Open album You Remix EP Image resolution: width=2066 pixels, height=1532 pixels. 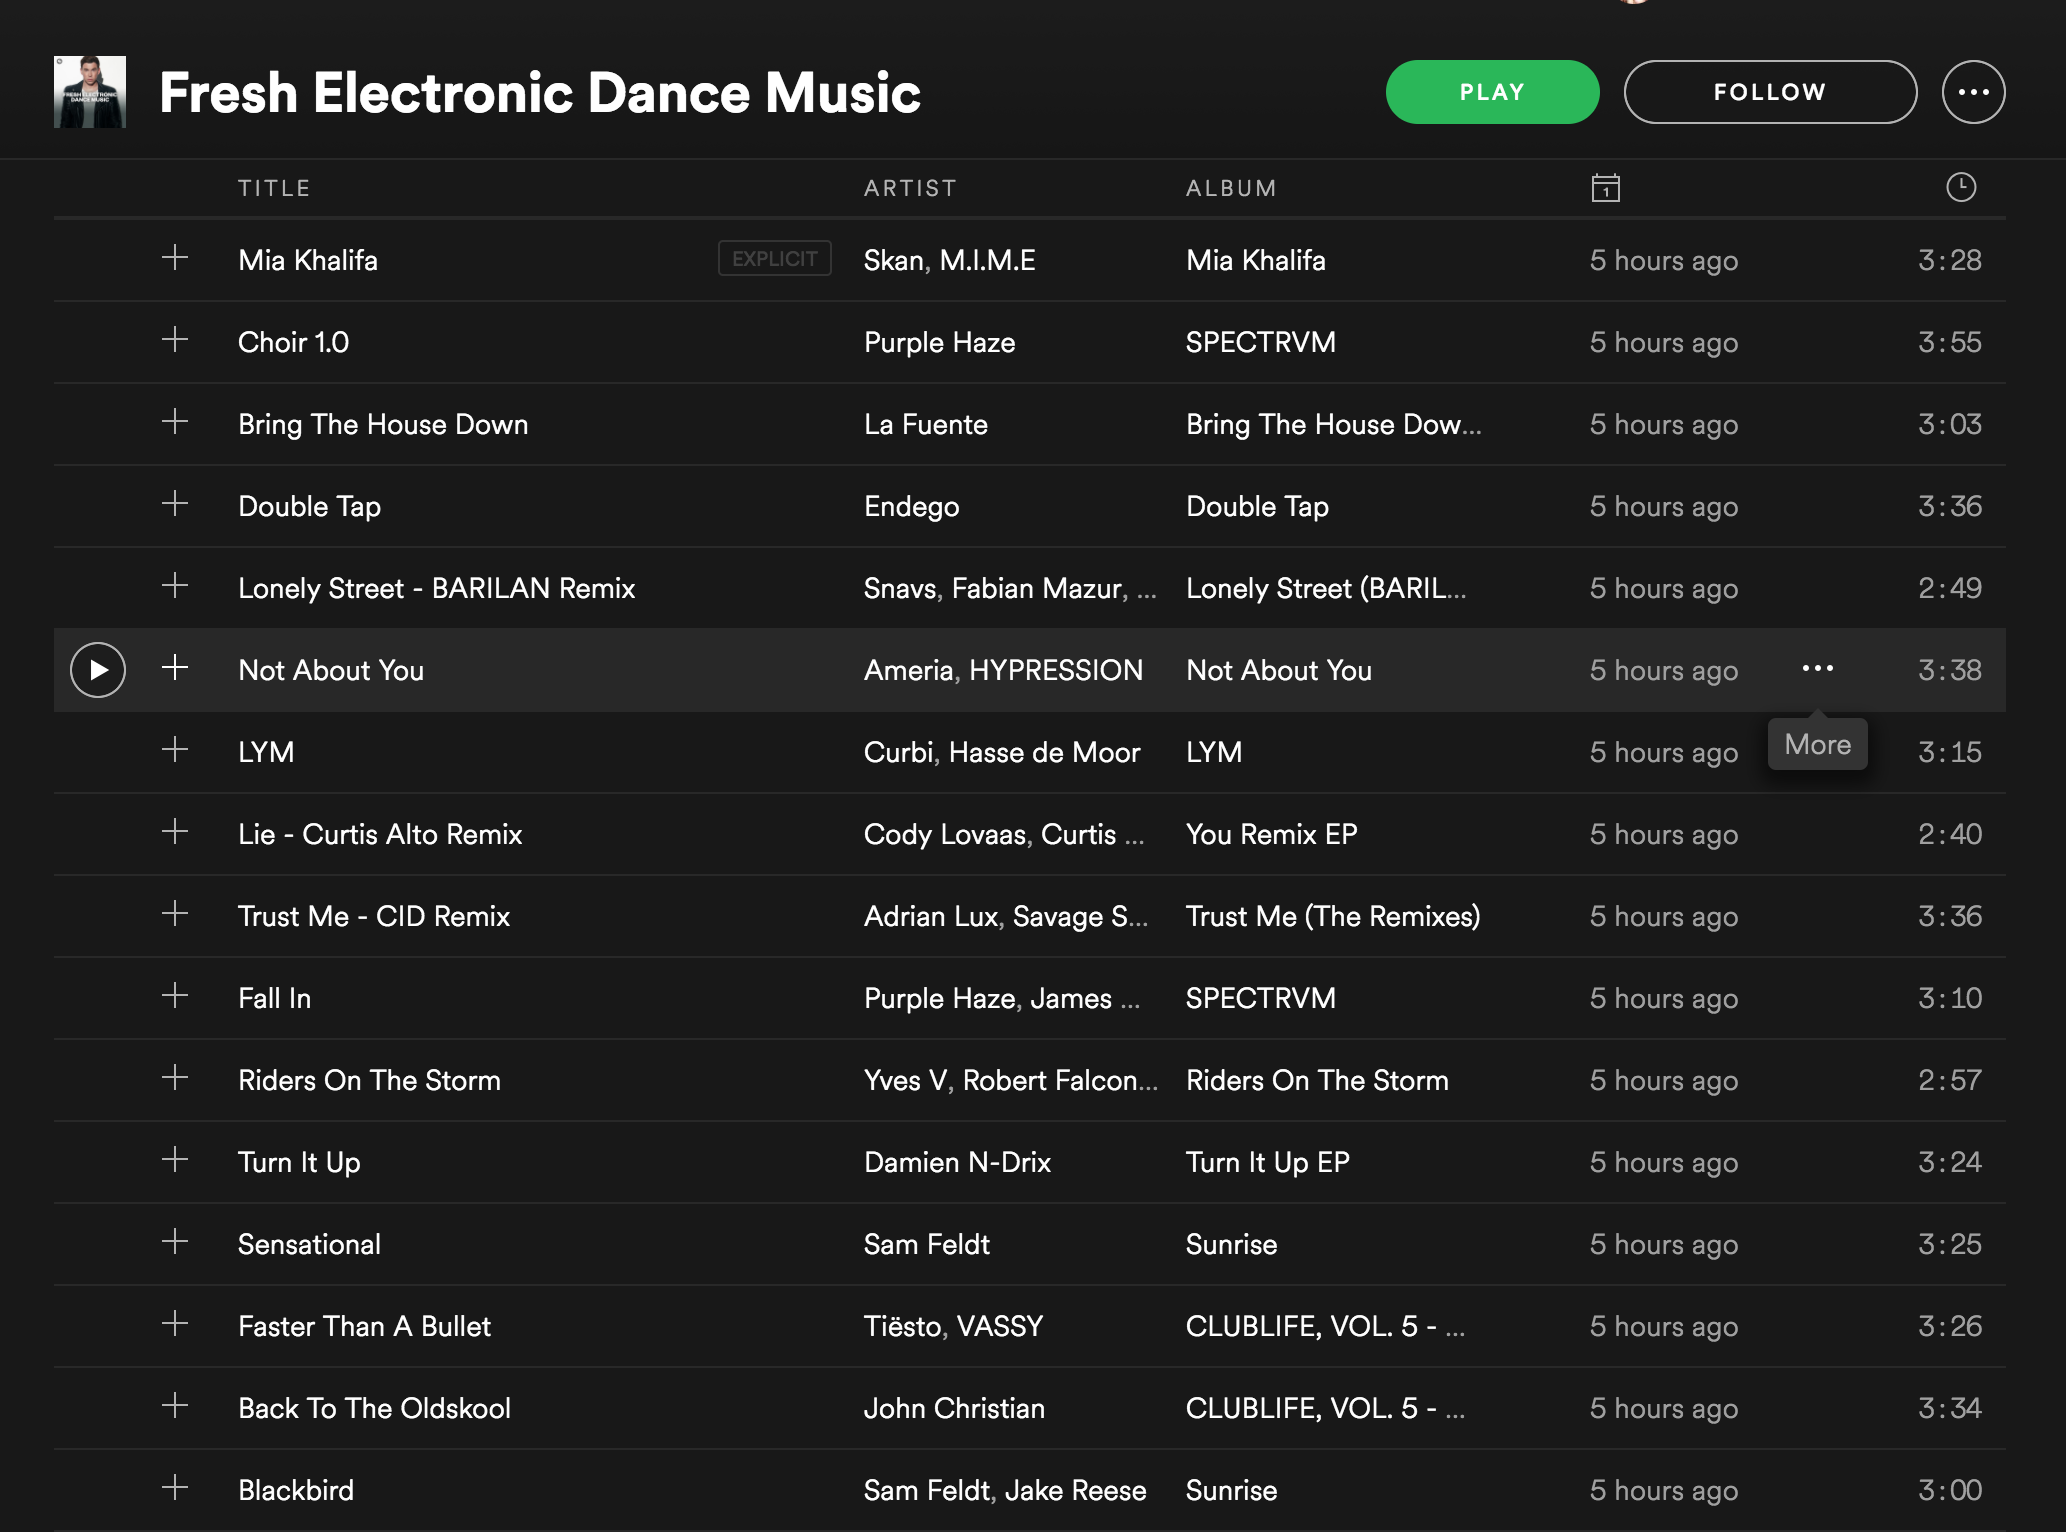(1272, 835)
